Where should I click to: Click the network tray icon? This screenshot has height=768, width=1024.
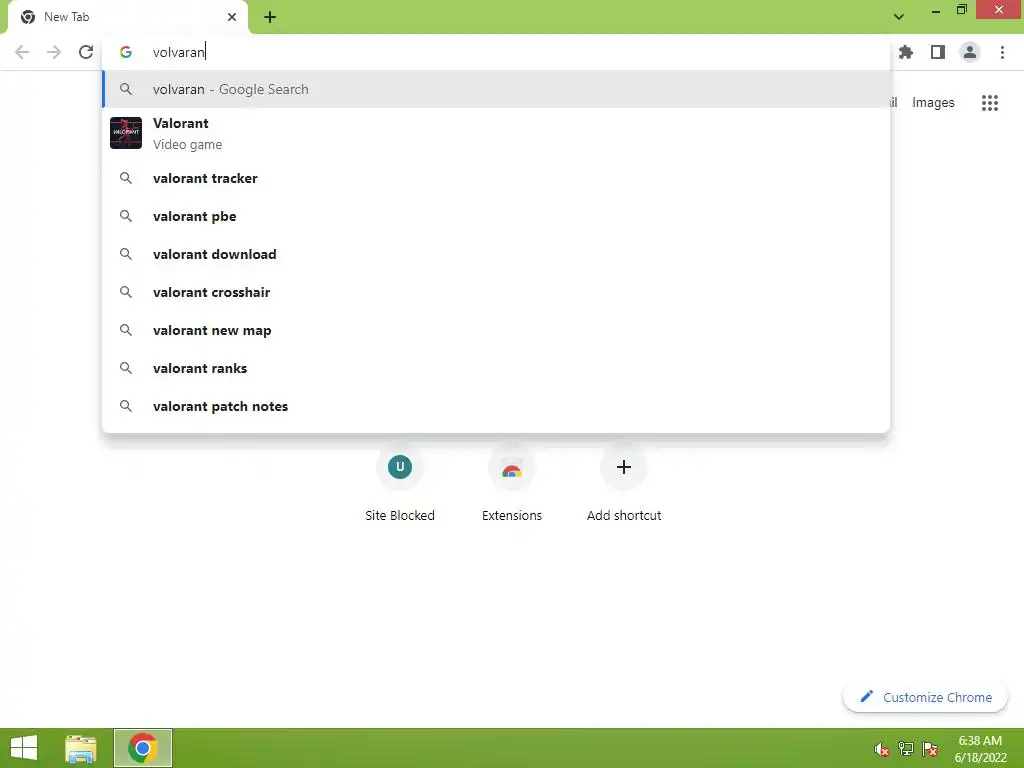[906, 749]
